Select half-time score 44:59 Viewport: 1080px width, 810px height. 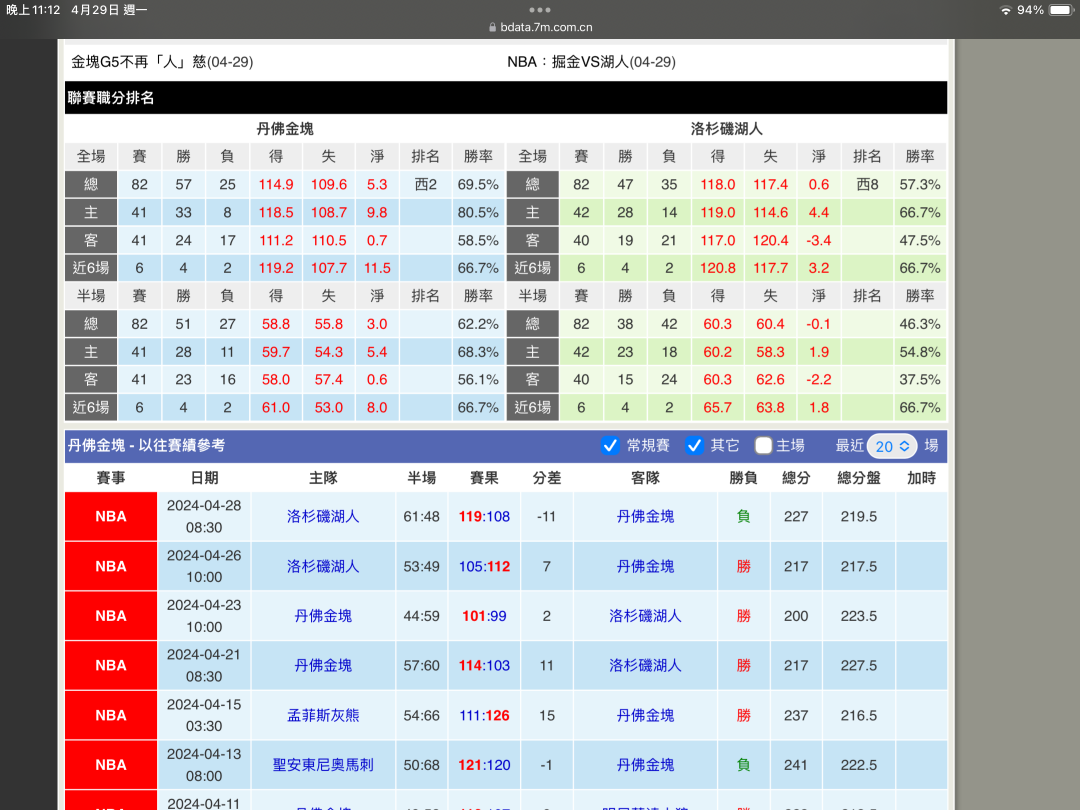point(422,616)
